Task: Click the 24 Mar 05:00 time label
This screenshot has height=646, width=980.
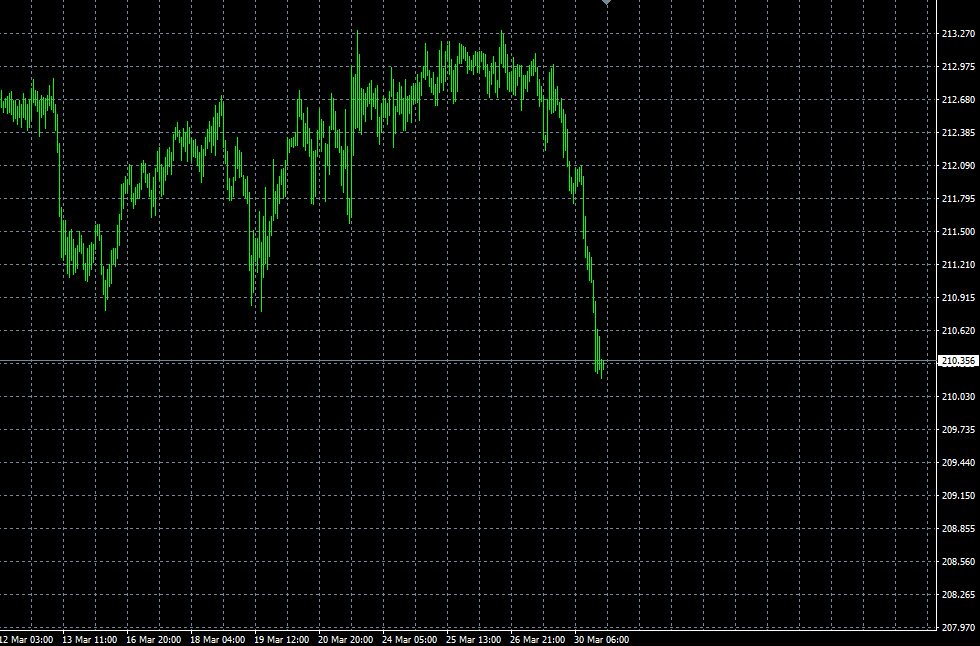Action: coord(409,640)
